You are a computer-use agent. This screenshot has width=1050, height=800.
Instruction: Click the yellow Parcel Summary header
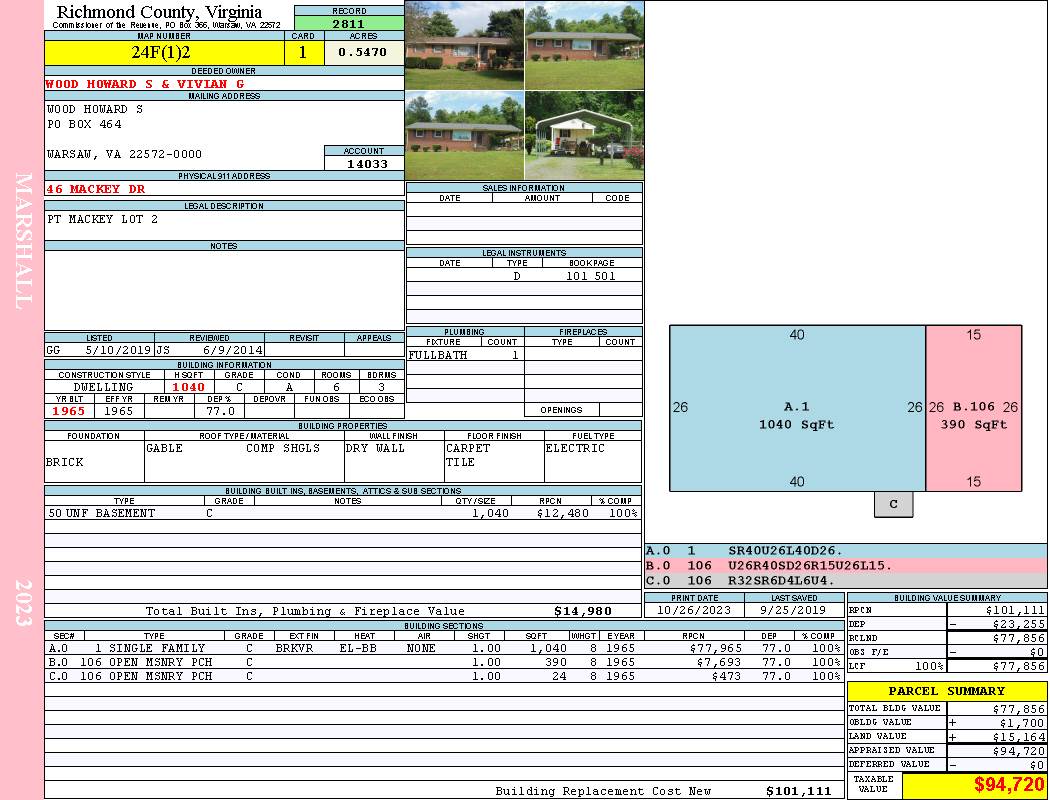[x=946, y=691]
